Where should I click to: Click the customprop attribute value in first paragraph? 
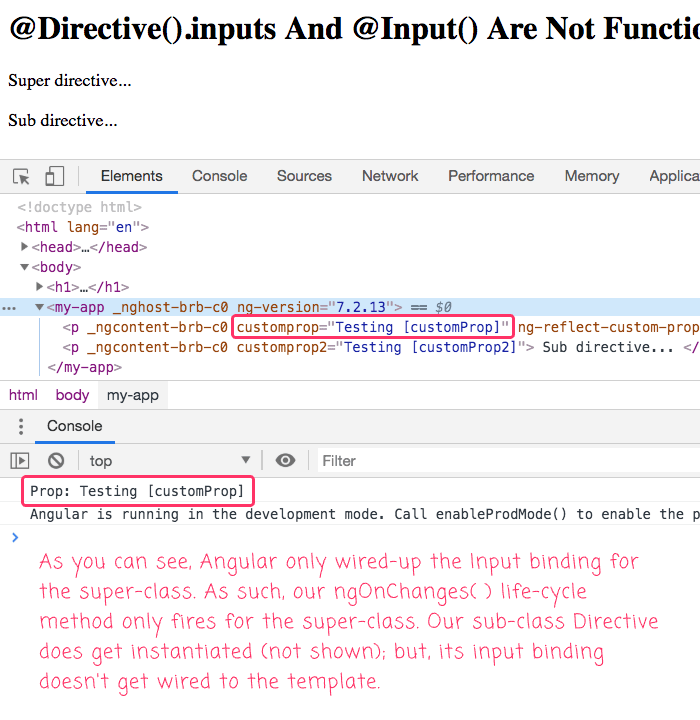pos(417,327)
